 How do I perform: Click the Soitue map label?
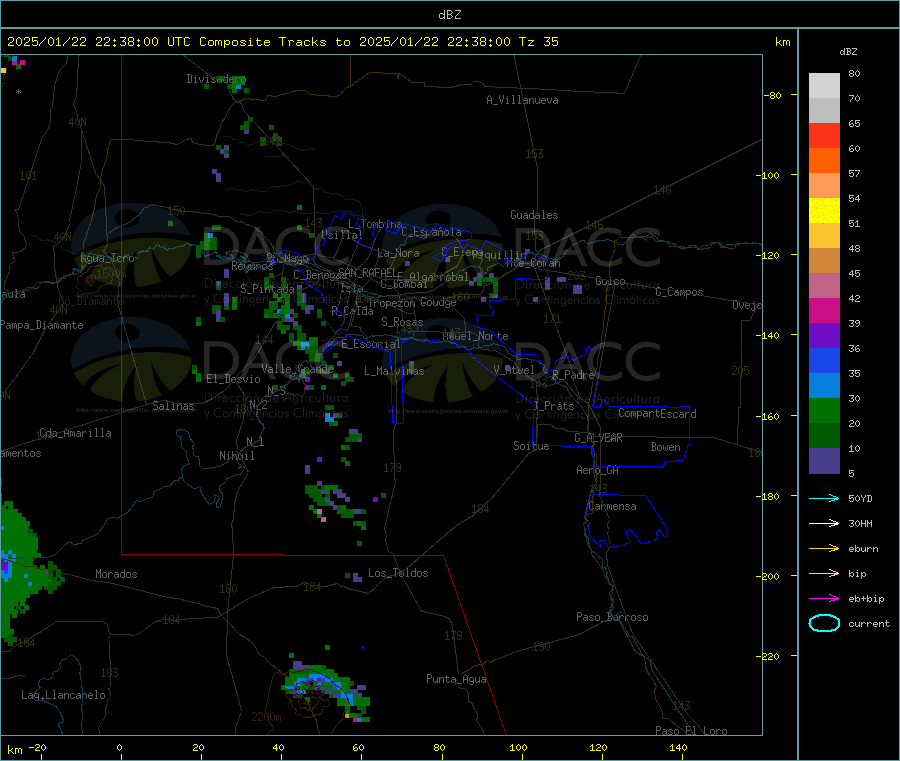pos(532,446)
